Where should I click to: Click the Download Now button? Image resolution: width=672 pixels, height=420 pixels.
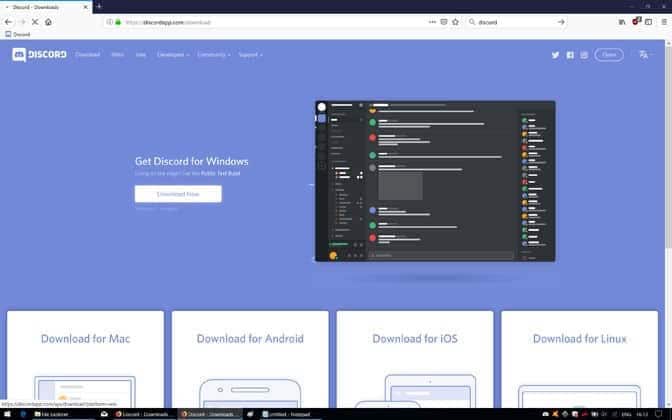178,194
